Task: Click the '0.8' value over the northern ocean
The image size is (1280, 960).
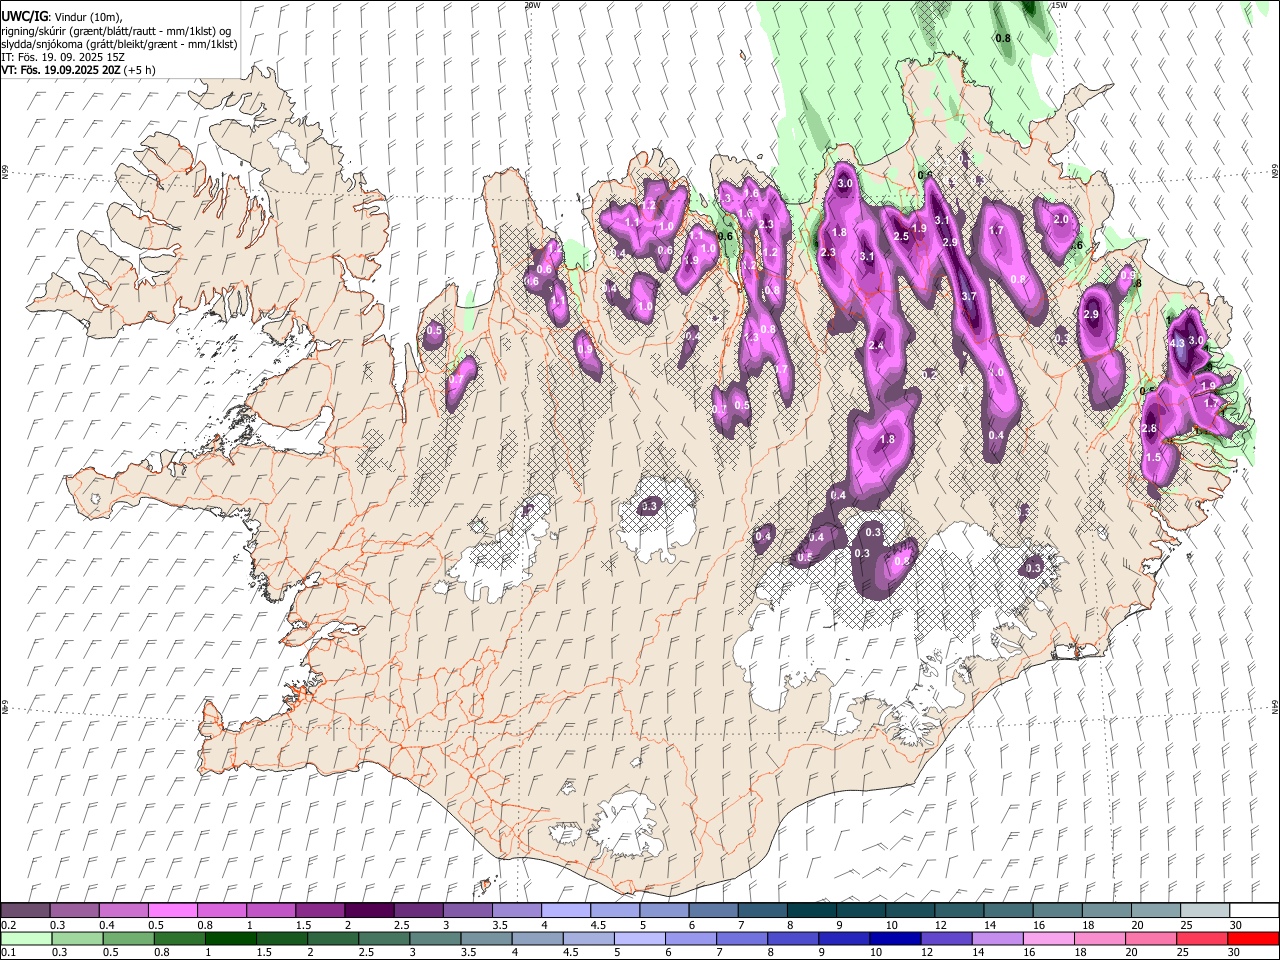Action: (1003, 38)
